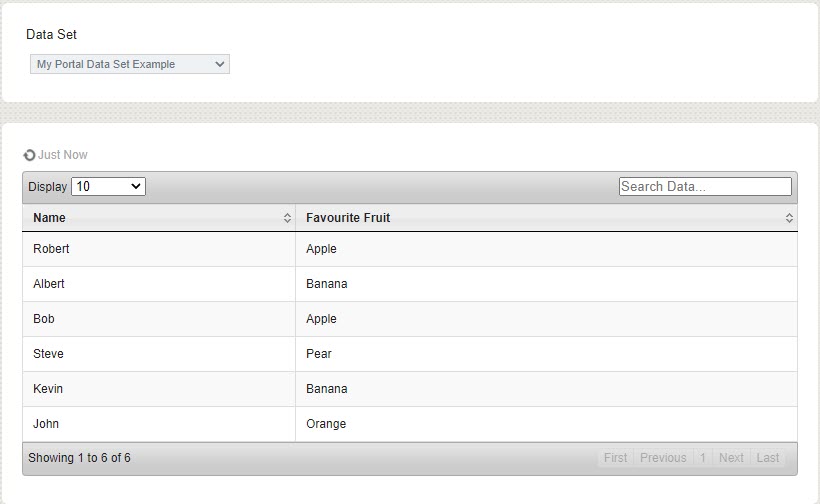Click the Name column header
Image resolution: width=820 pixels, height=504 pixels.
tap(159, 217)
